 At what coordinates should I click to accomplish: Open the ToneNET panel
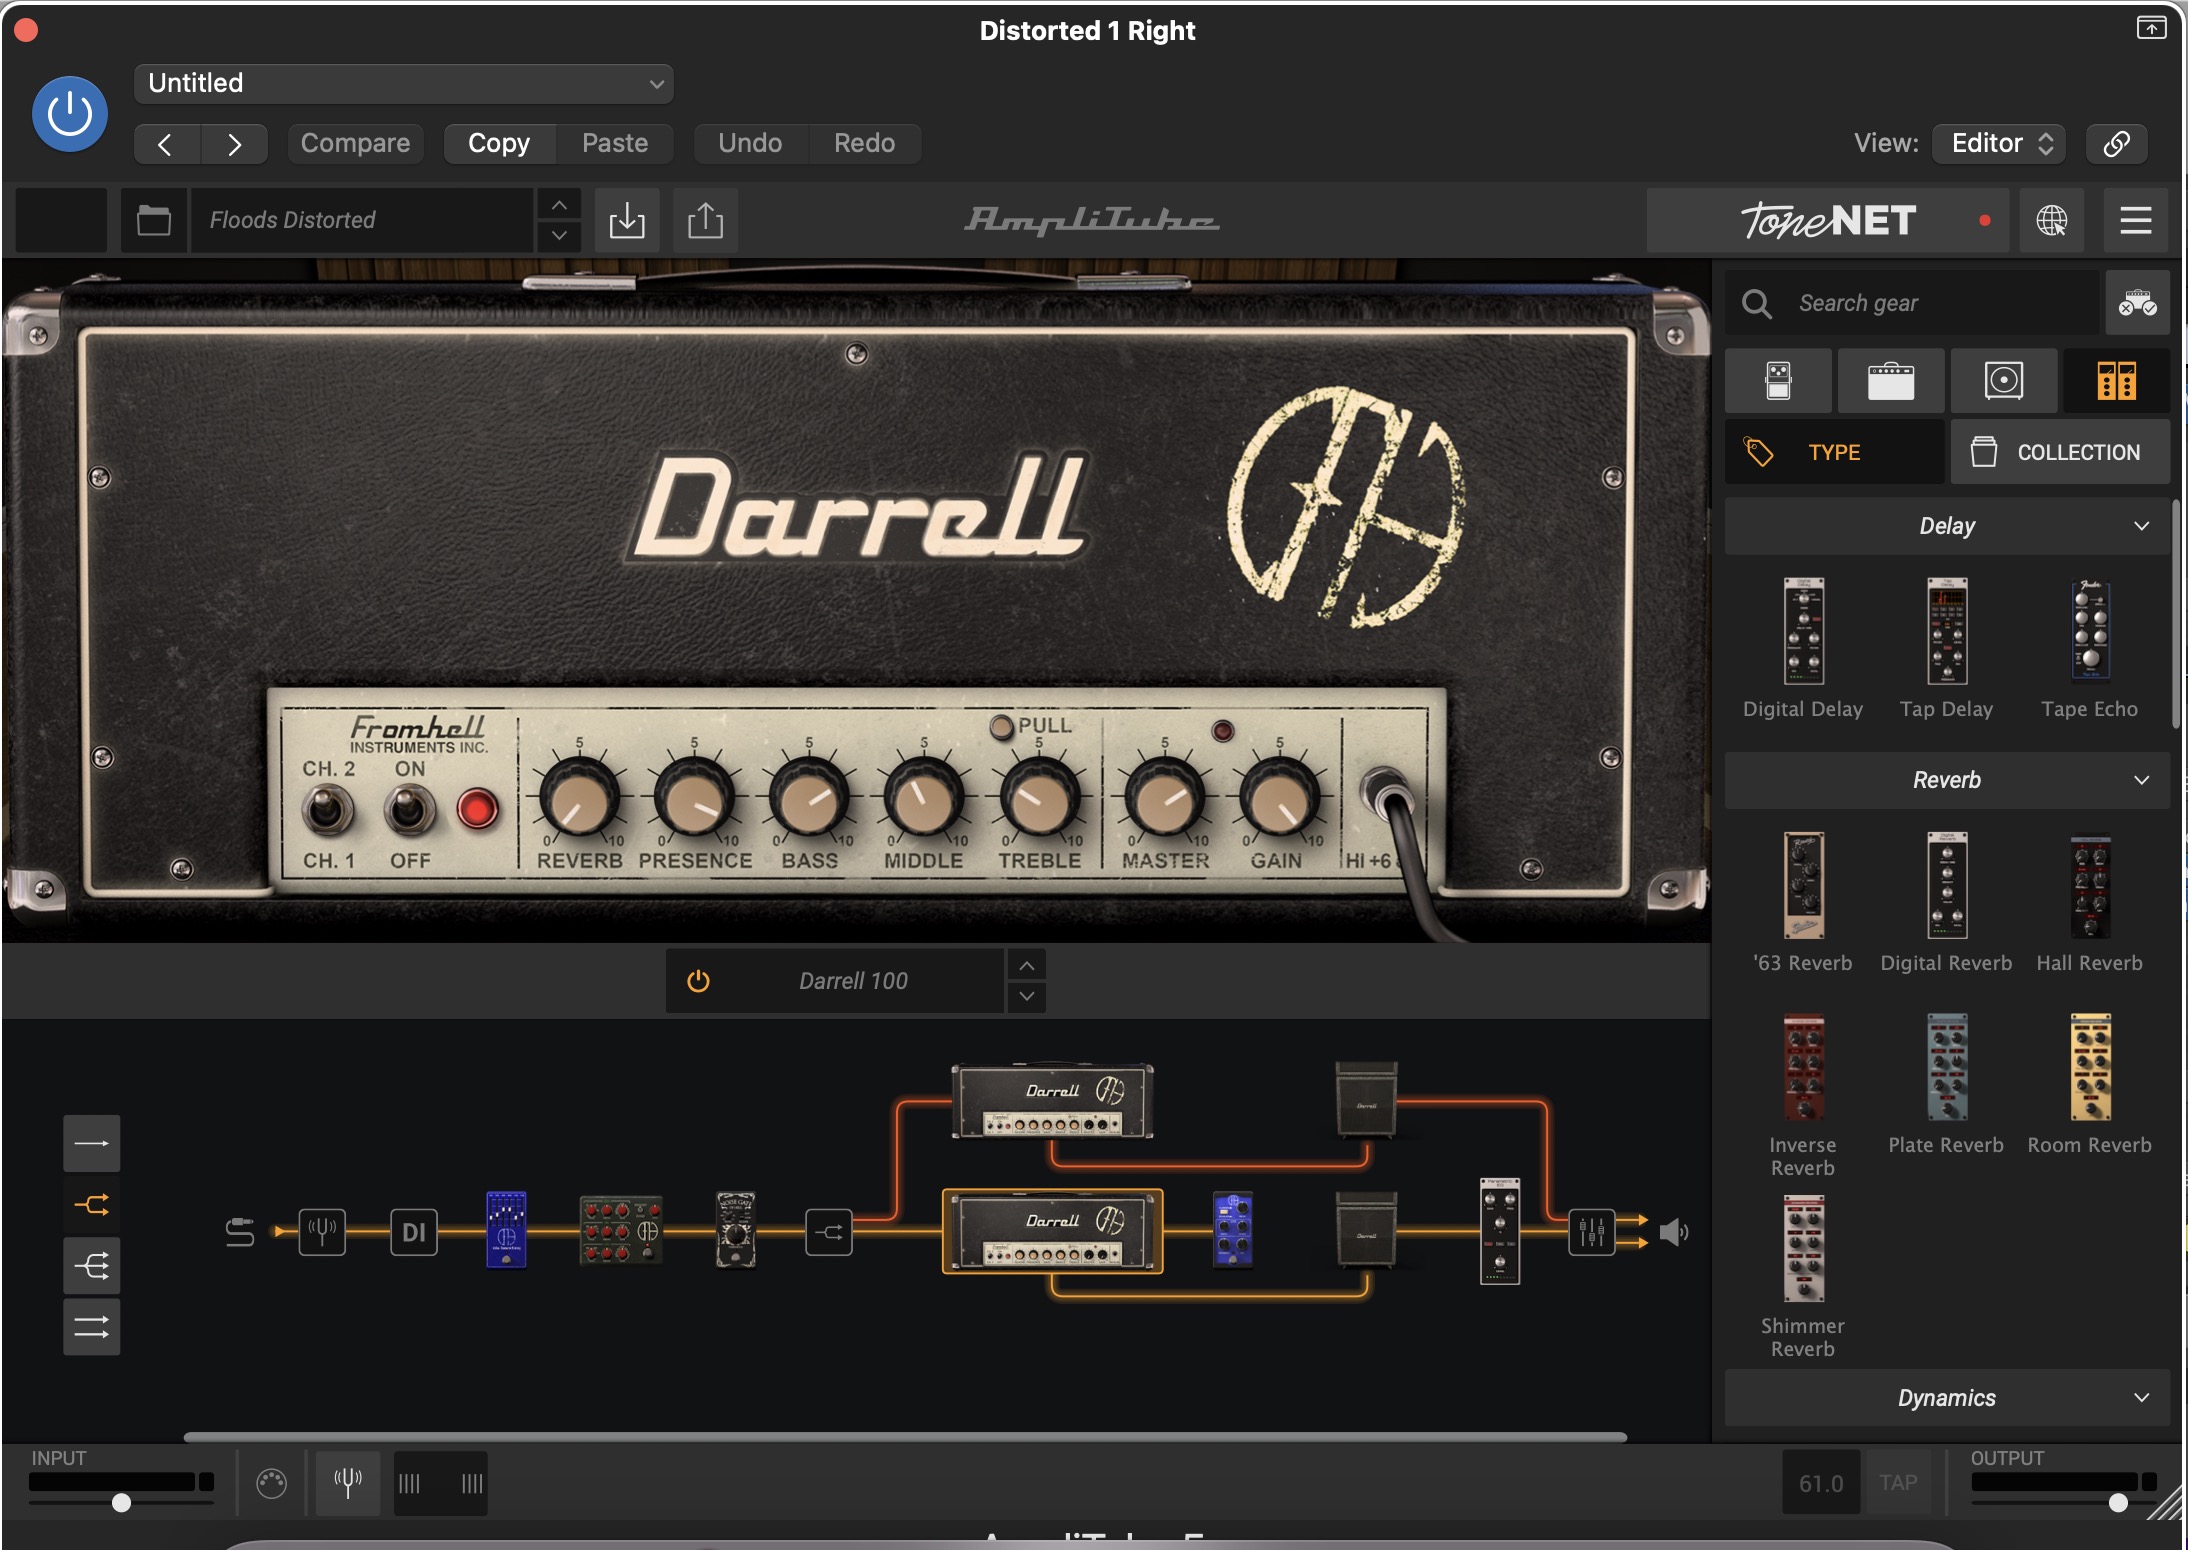[x=1829, y=220]
